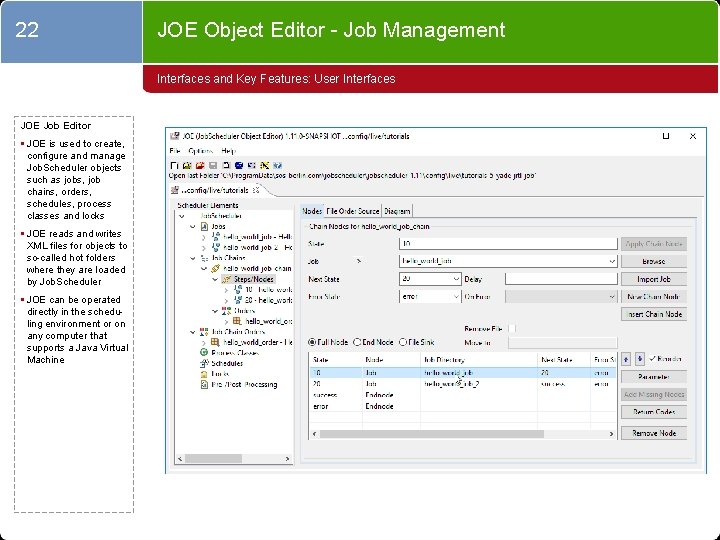Click the Pre-/Post-Processing icon
Image resolution: width=720 pixels, height=540 pixels.
pyautogui.click(x=204, y=385)
